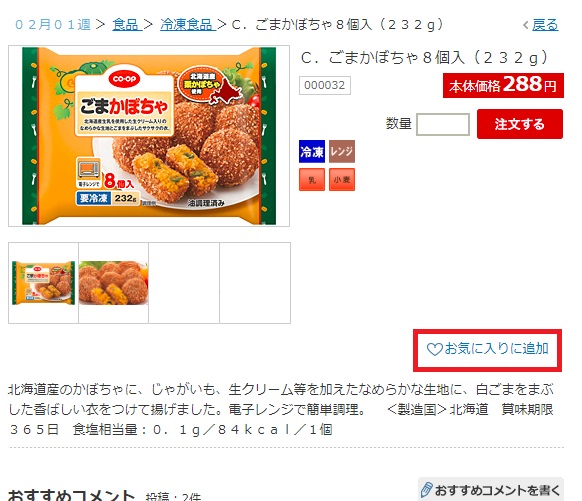Viewport: 582px width, 501px height.
Task: Click the 乳 allergen icon
Action: coord(312,180)
